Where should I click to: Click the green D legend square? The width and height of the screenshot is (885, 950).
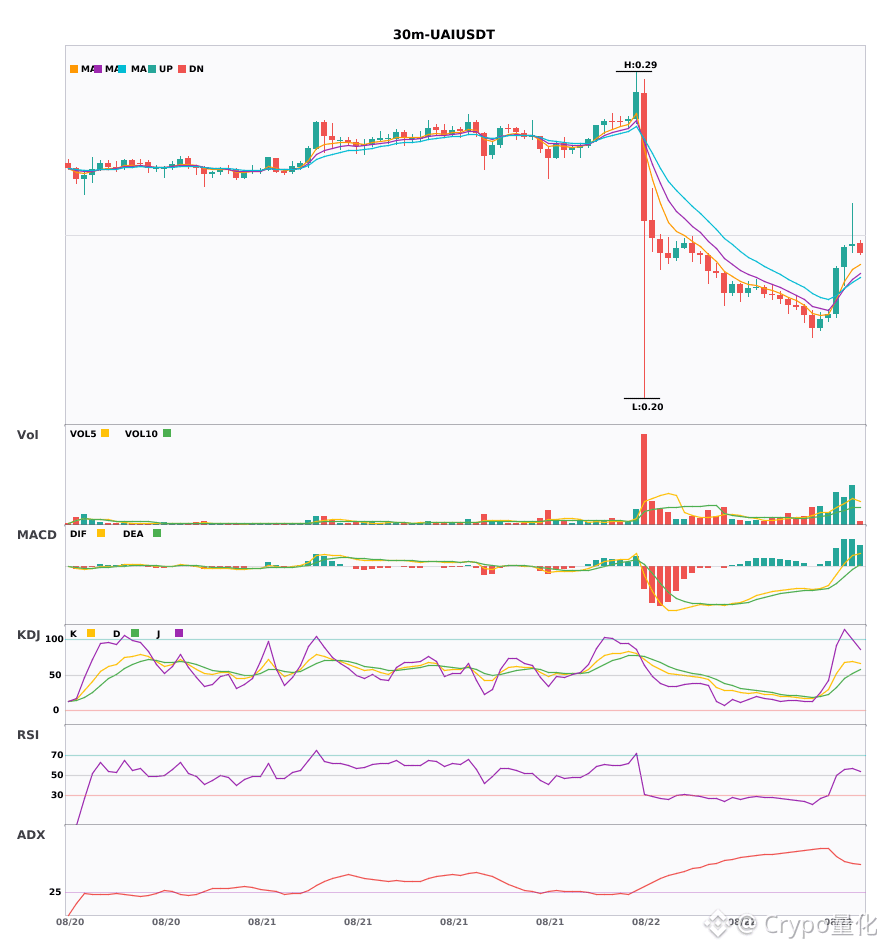(135, 633)
